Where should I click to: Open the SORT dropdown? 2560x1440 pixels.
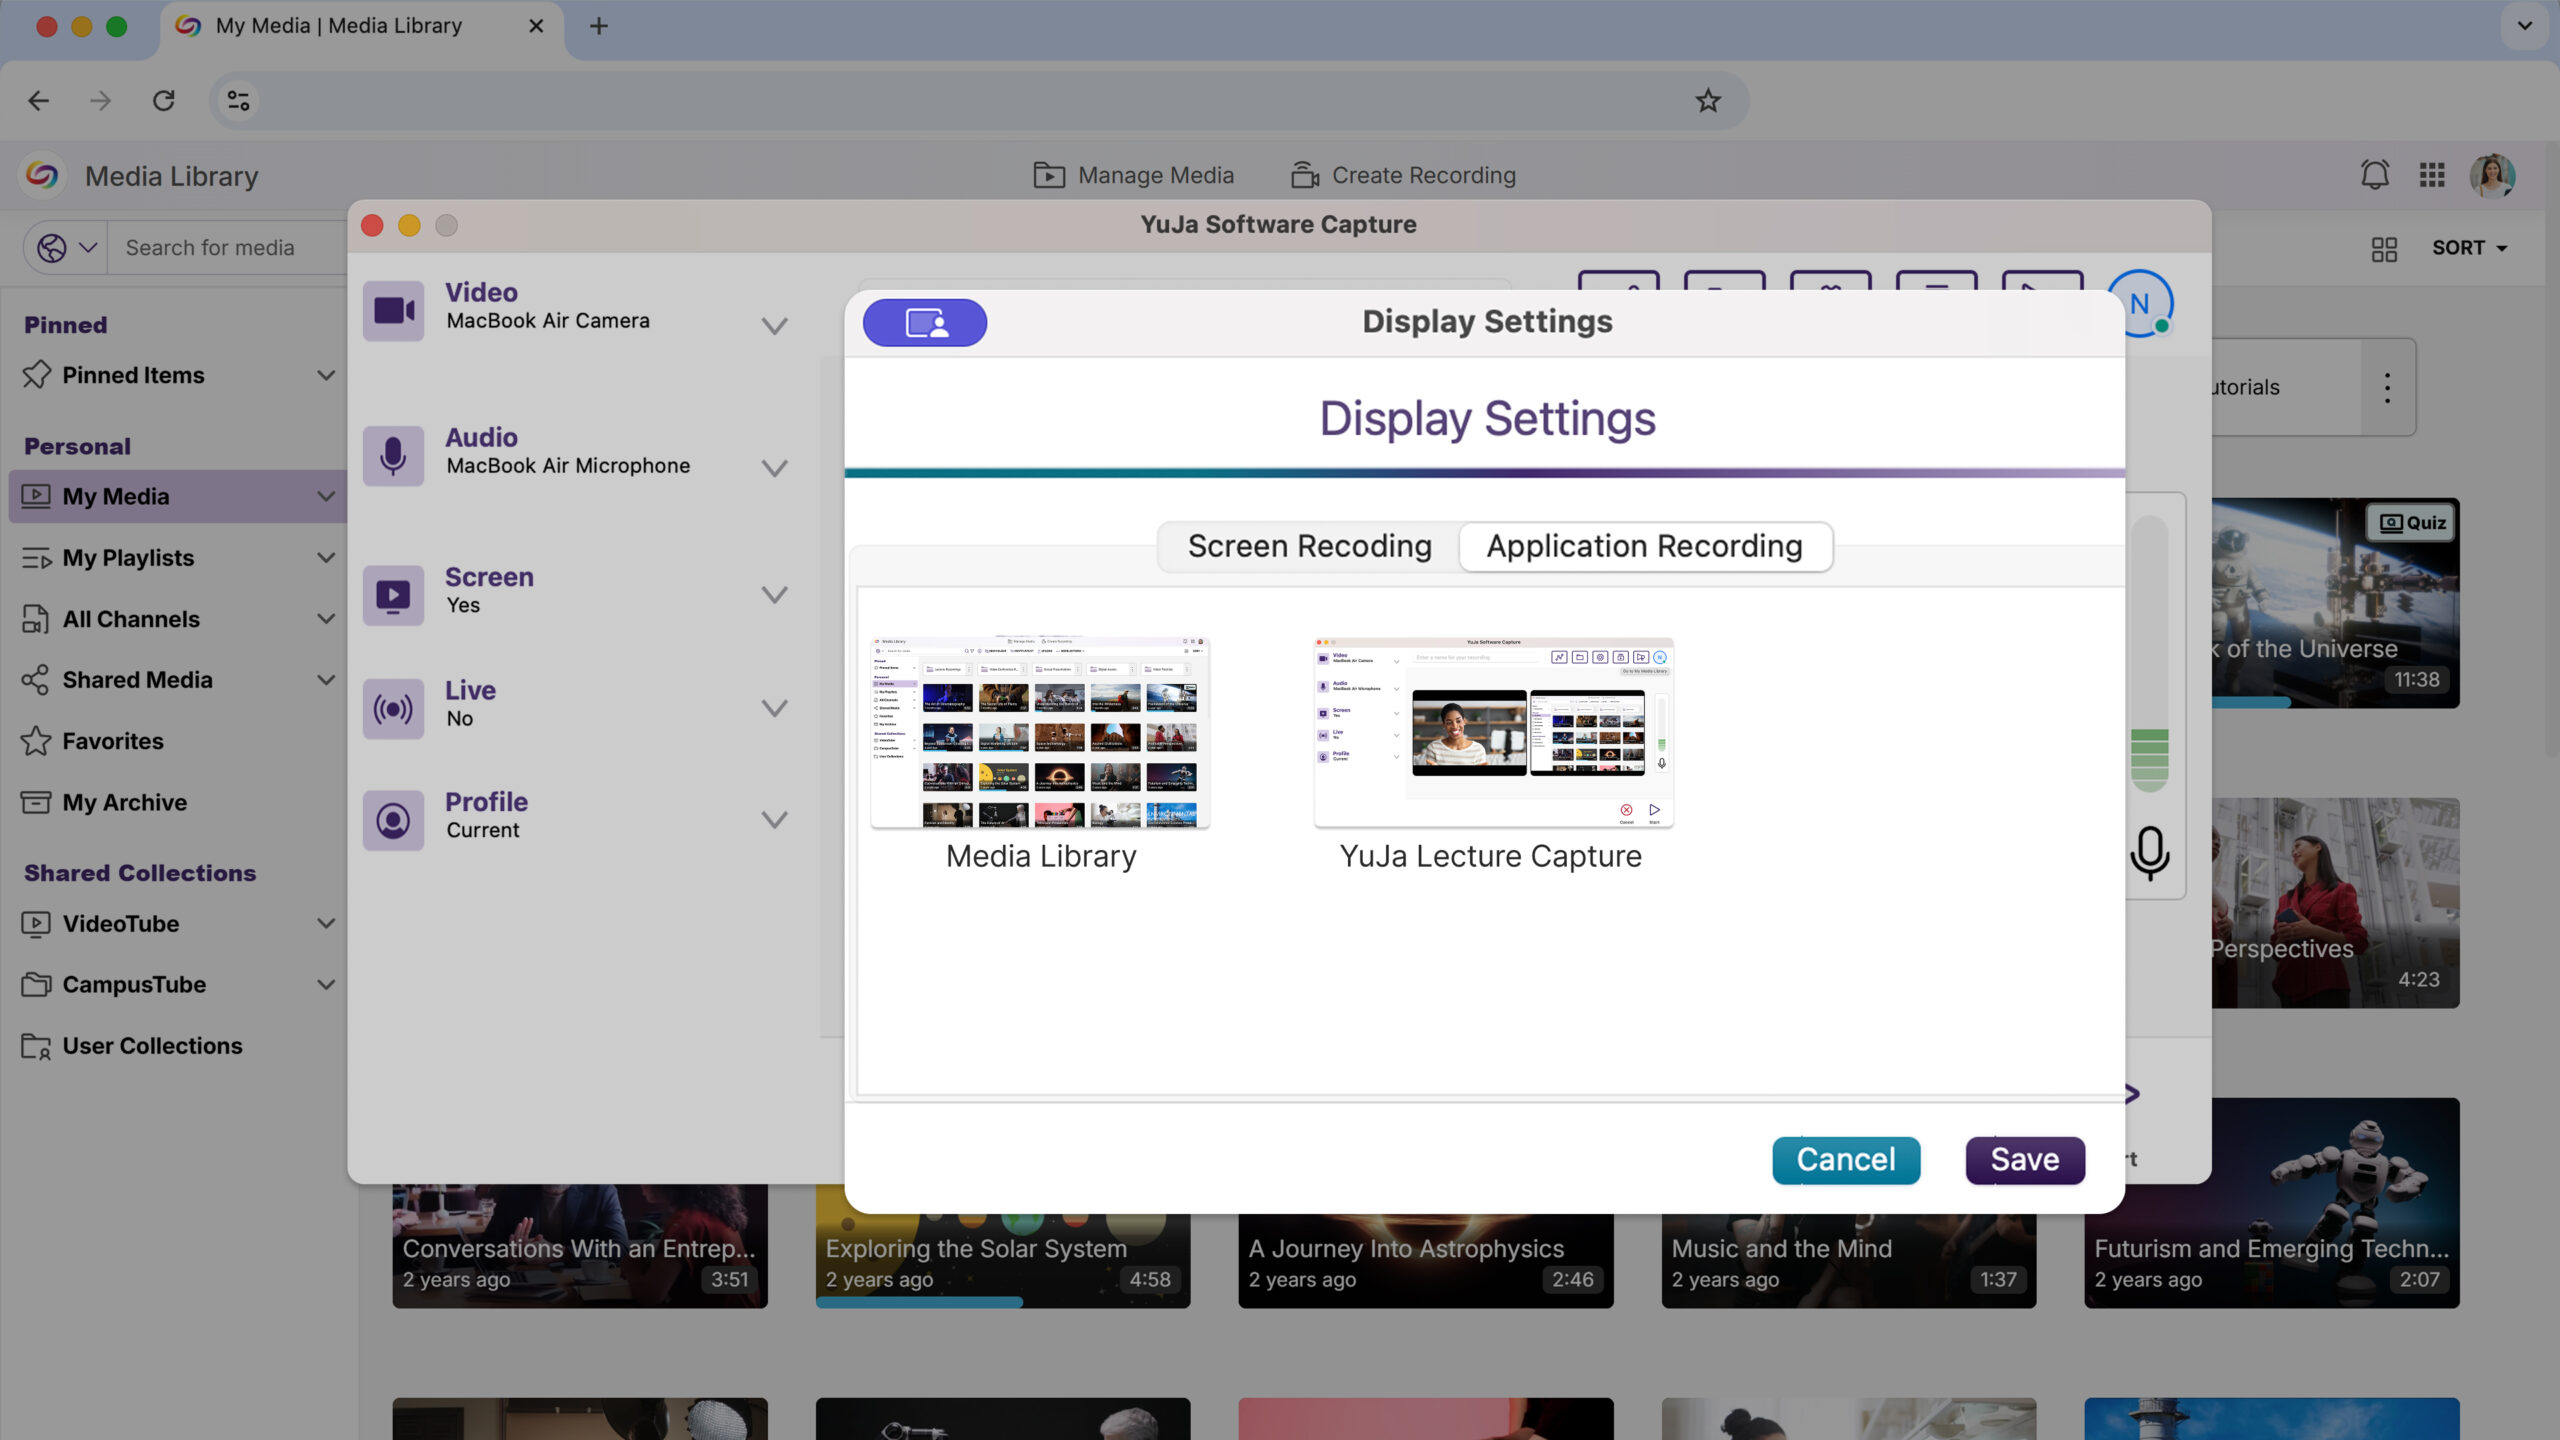pos(2470,248)
